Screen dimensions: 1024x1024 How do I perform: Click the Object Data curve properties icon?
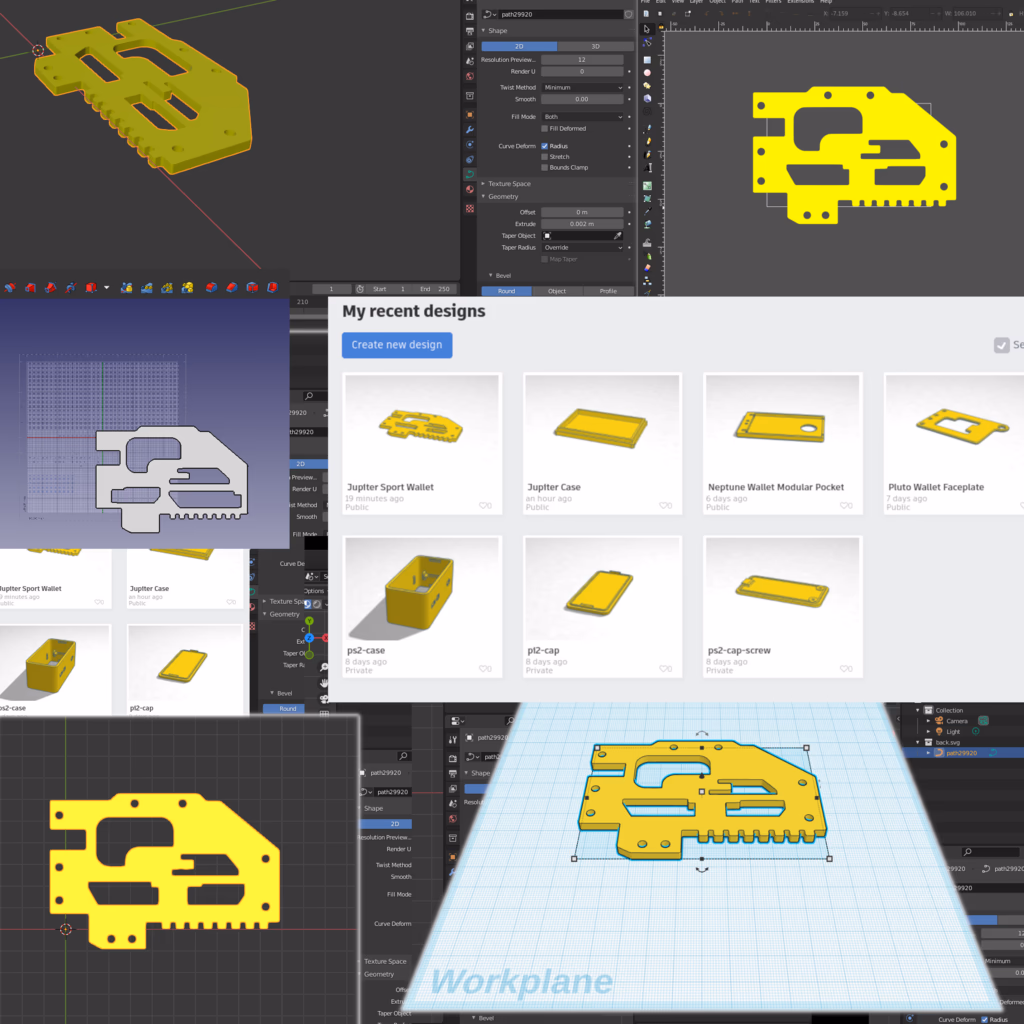coord(470,173)
